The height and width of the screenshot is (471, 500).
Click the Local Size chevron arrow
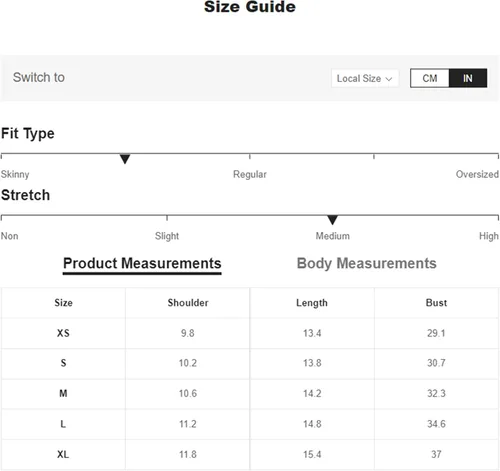(x=389, y=79)
